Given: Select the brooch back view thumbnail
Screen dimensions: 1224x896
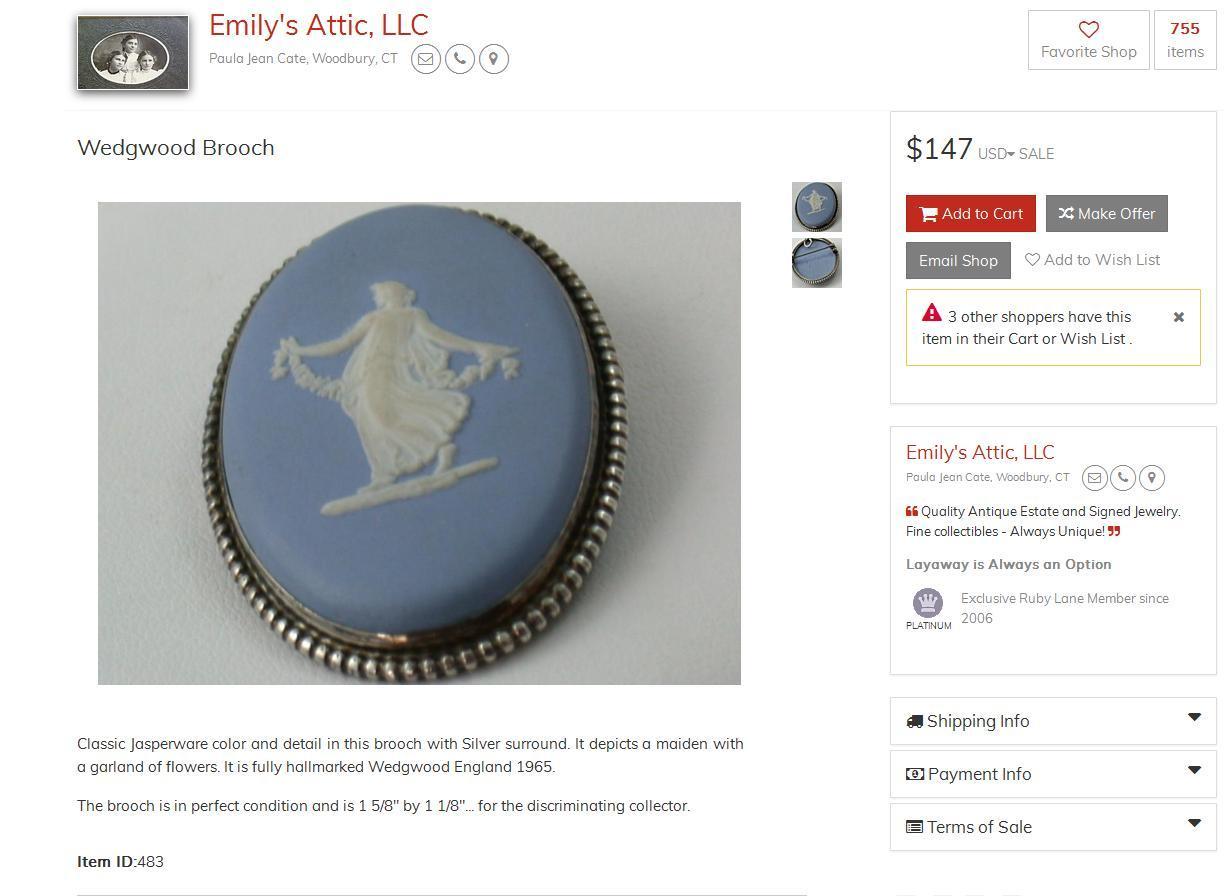Looking at the screenshot, I should [x=817, y=263].
